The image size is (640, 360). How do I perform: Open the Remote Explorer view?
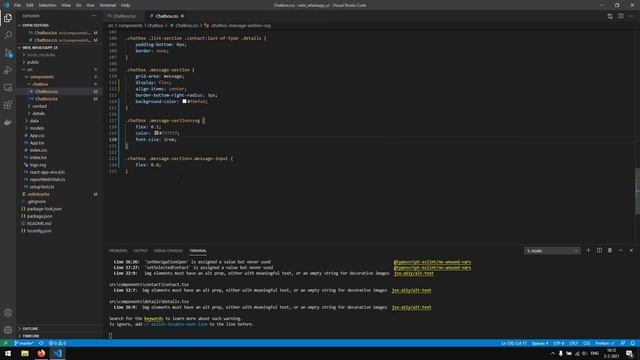8,88
